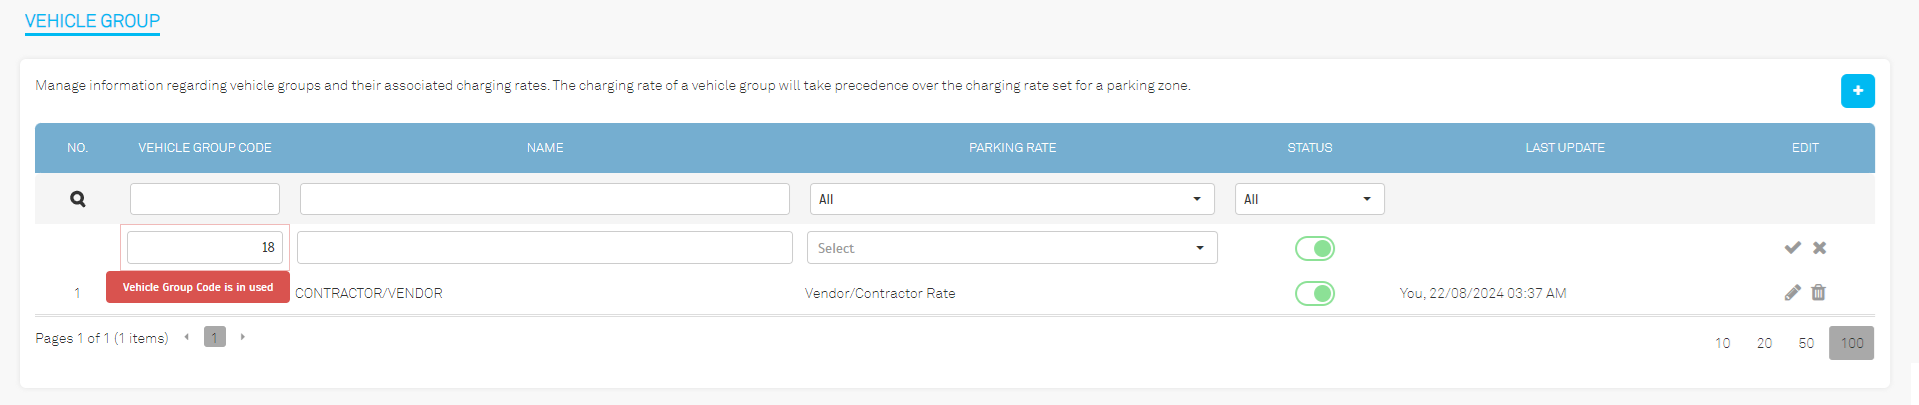Focus the new row Name input field
The height and width of the screenshot is (405, 1919).
click(x=545, y=248)
